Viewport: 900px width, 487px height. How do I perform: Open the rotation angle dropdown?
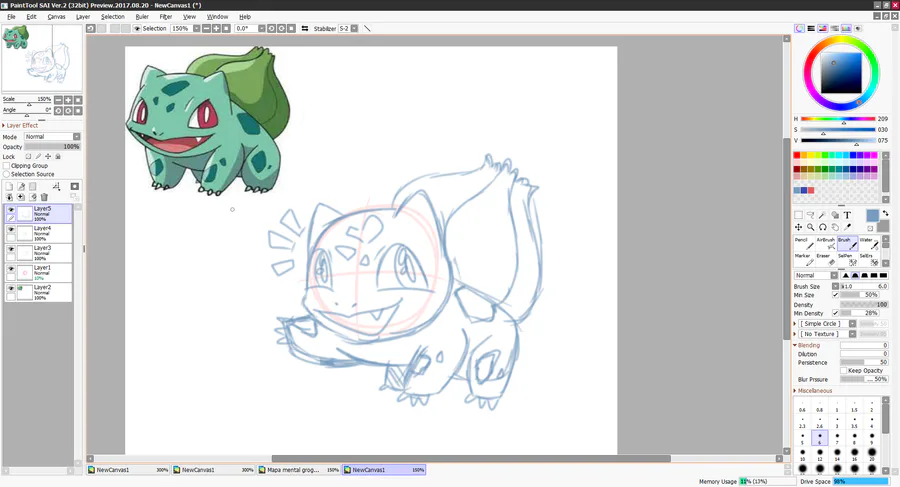261,28
